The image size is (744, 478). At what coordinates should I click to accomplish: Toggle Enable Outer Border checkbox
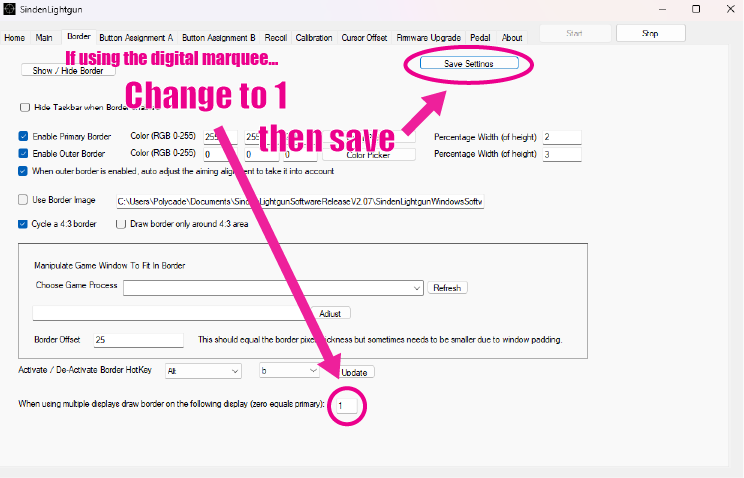click(23, 153)
